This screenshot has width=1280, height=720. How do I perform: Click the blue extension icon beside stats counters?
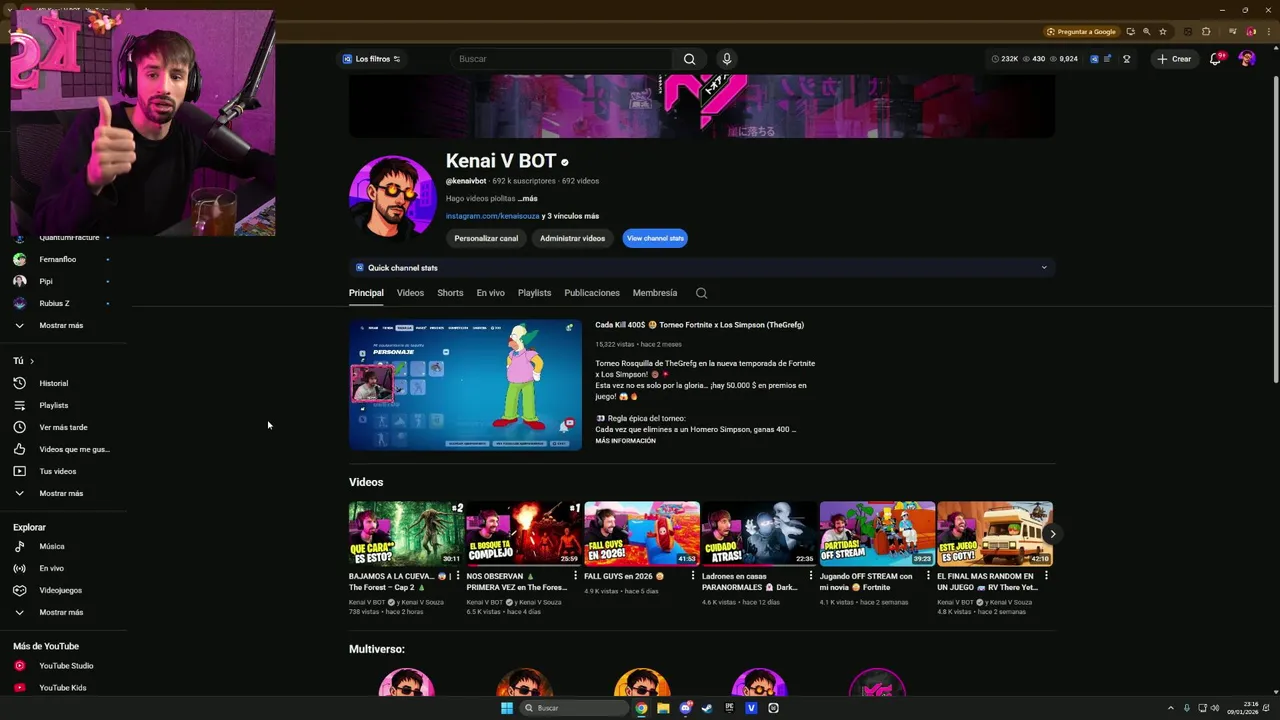click(x=1094, y=59)
